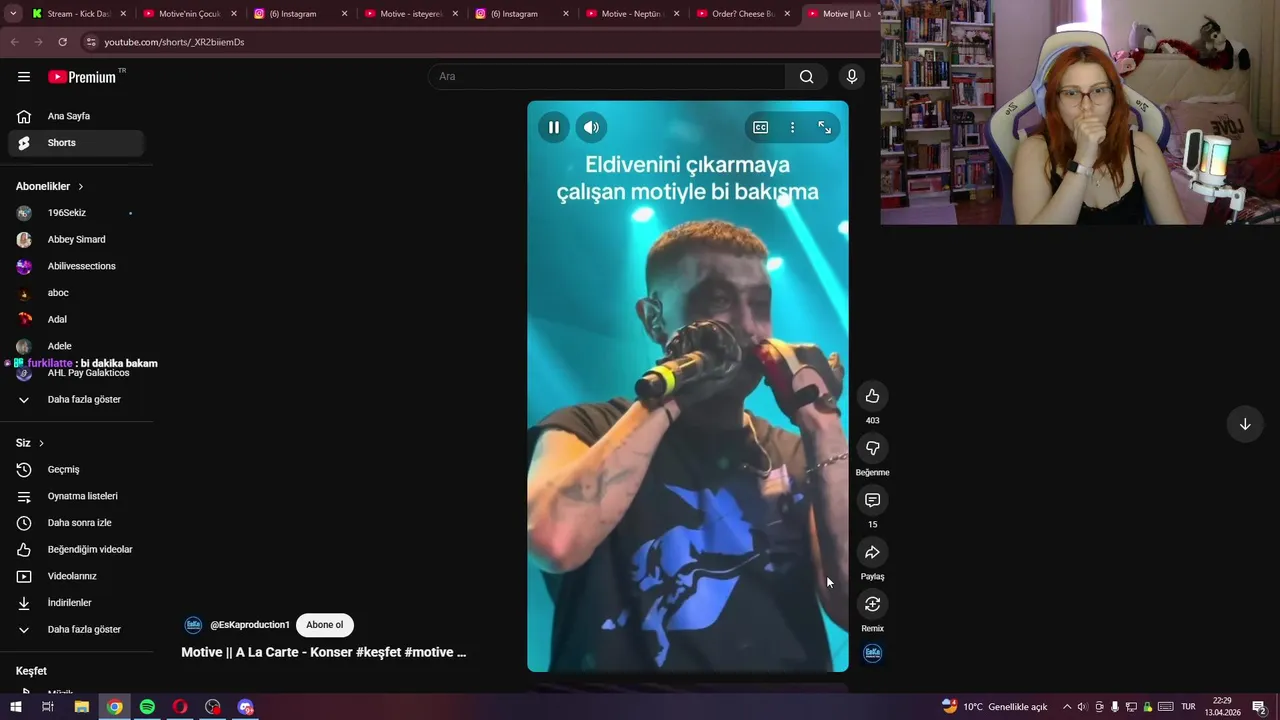This screenshot has height=720, width=1280.
Task: Select Shorts in the sidebar
Action: [x=76, y=143]
